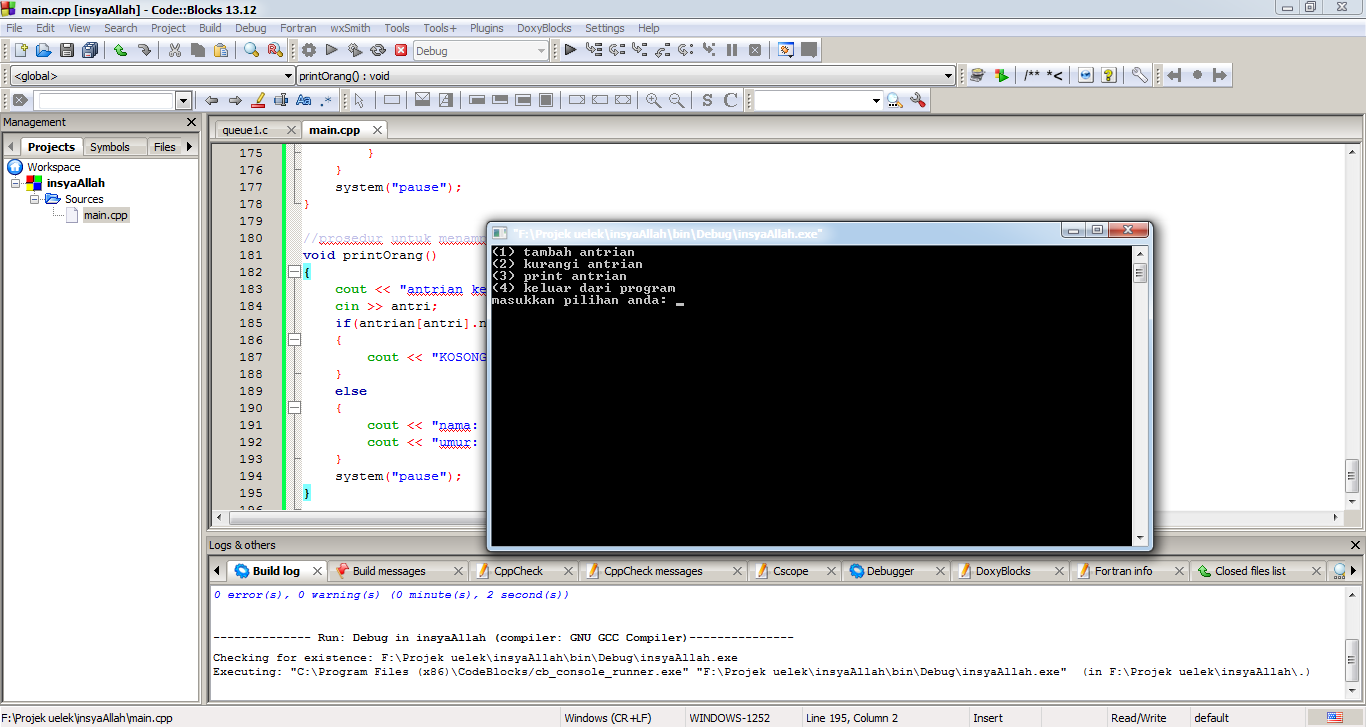Toggle regex (.*) search option
The height and width of the screenshot is (728, 1366).
pos(326,100)
